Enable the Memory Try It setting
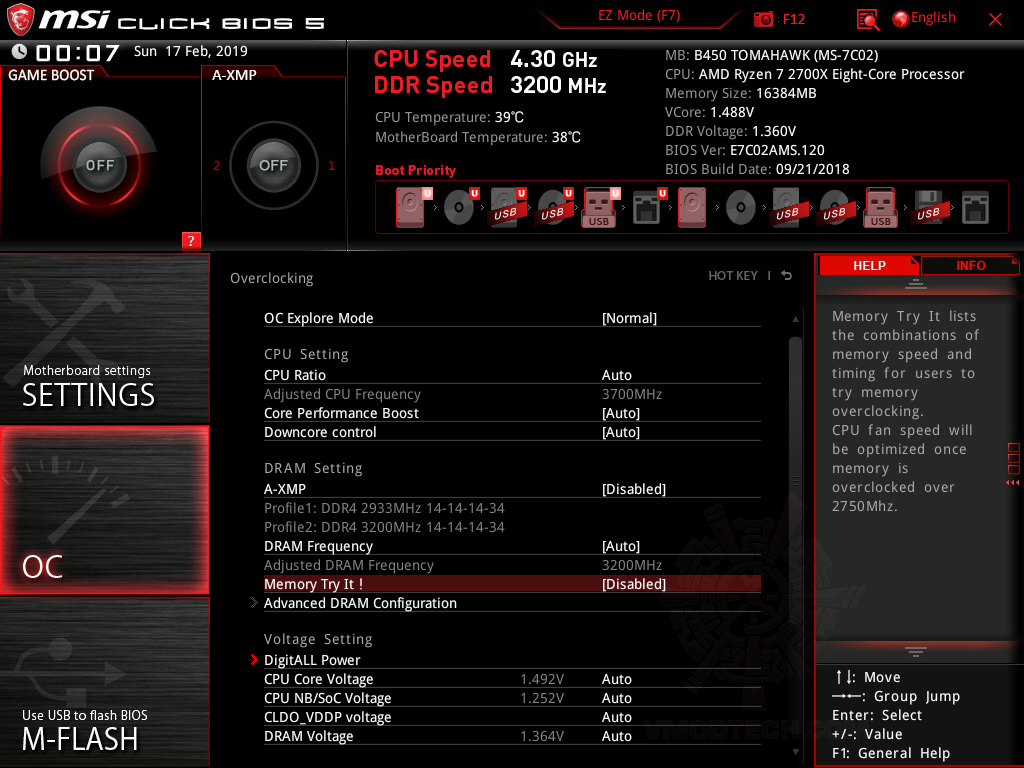This screenshot has height=768, width=1024. pyautogui.click(x=634, y=584)
